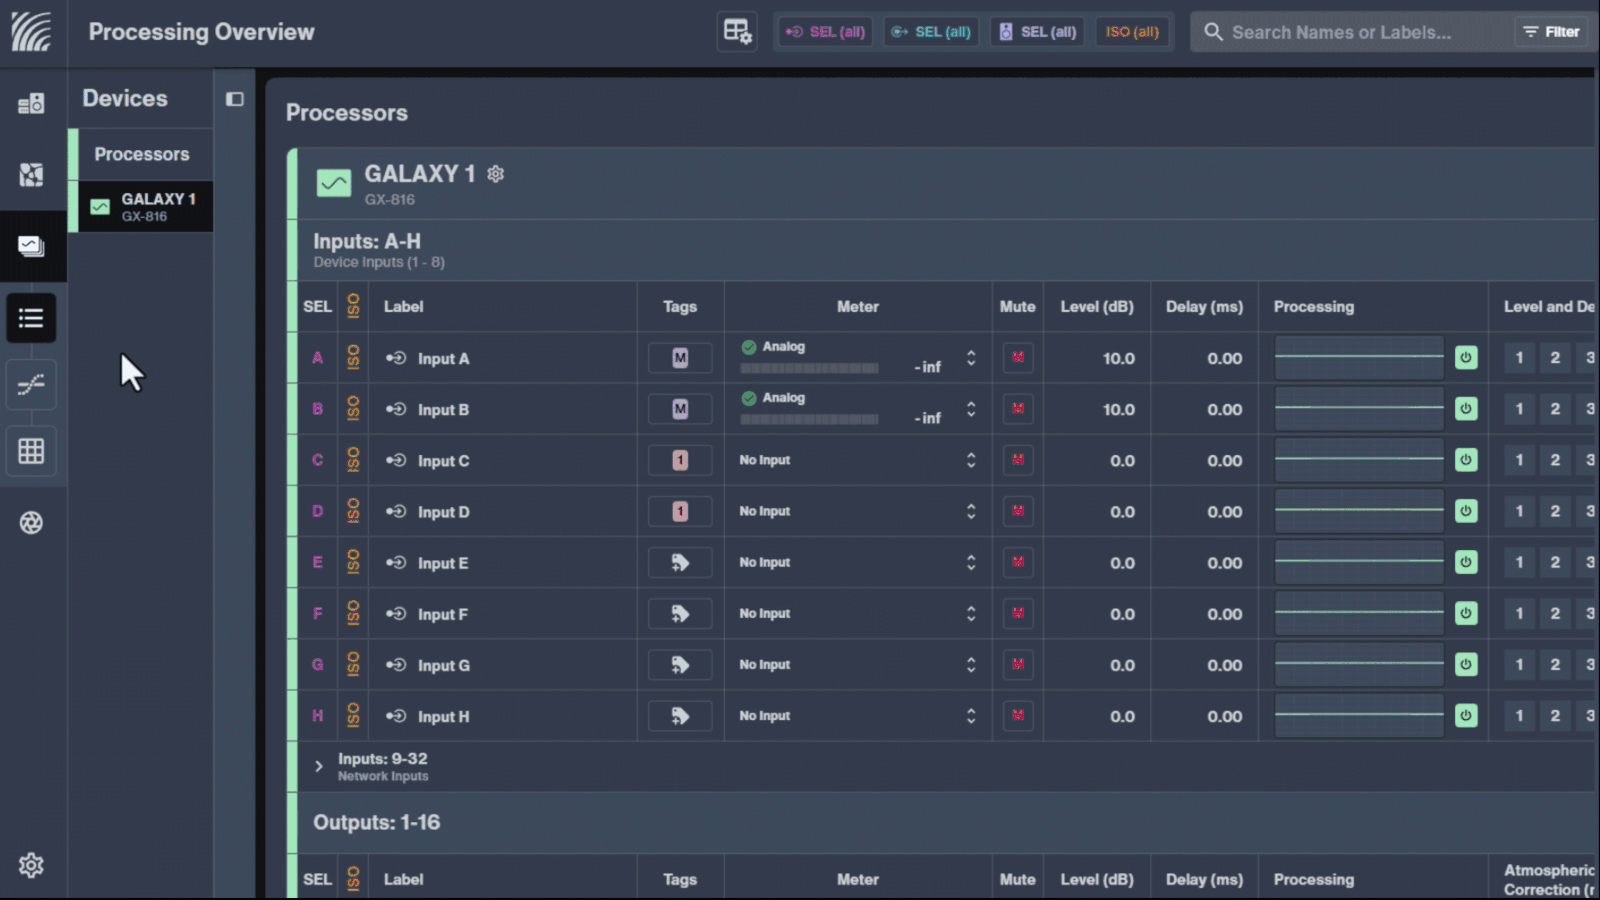The height and width of the screenshot is (900, 1600).
Task: Open meter source dropdown for Input D
Action: tap(970, 512)
